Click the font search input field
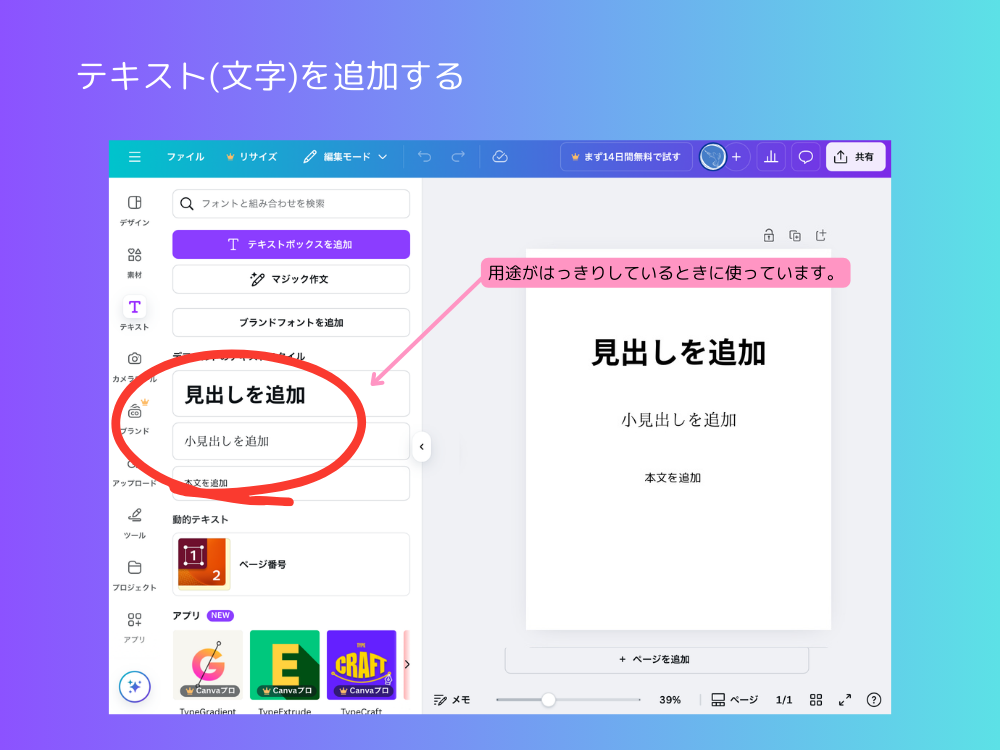The height and width of the screenshot is (750, 1000). point(290,204)
